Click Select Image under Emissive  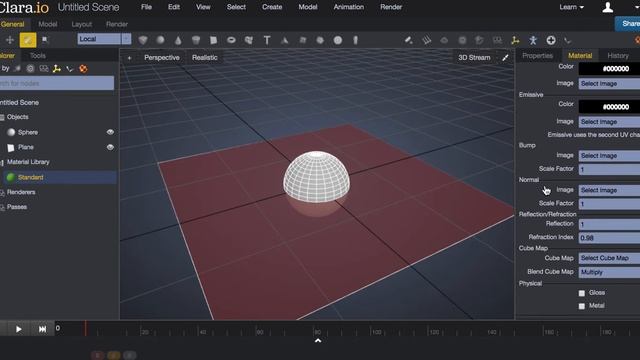609,122
